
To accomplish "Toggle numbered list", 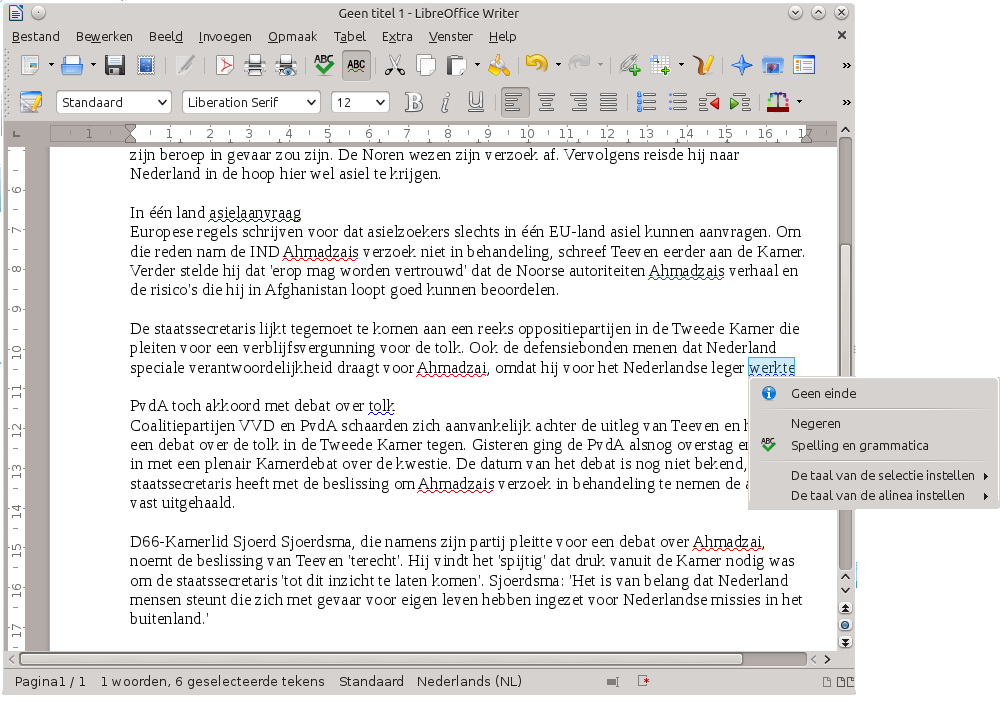I will point(646,102).
